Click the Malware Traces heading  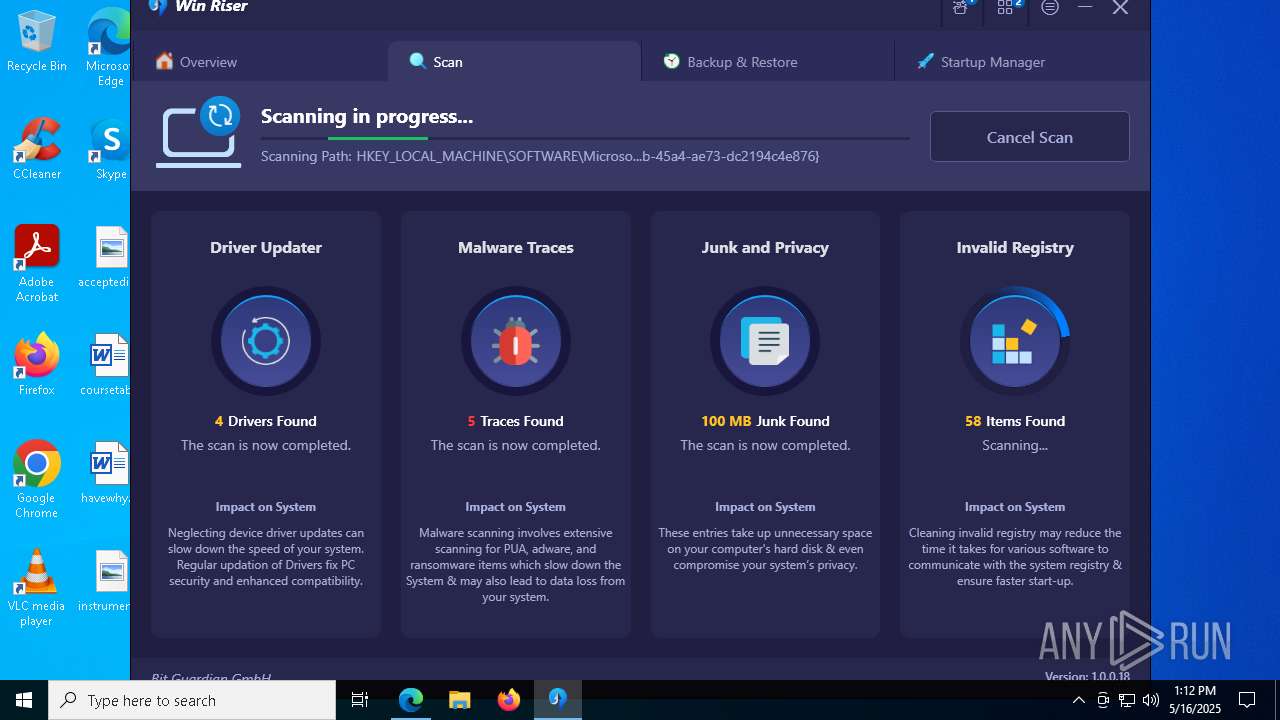click(x=516, y=247)
